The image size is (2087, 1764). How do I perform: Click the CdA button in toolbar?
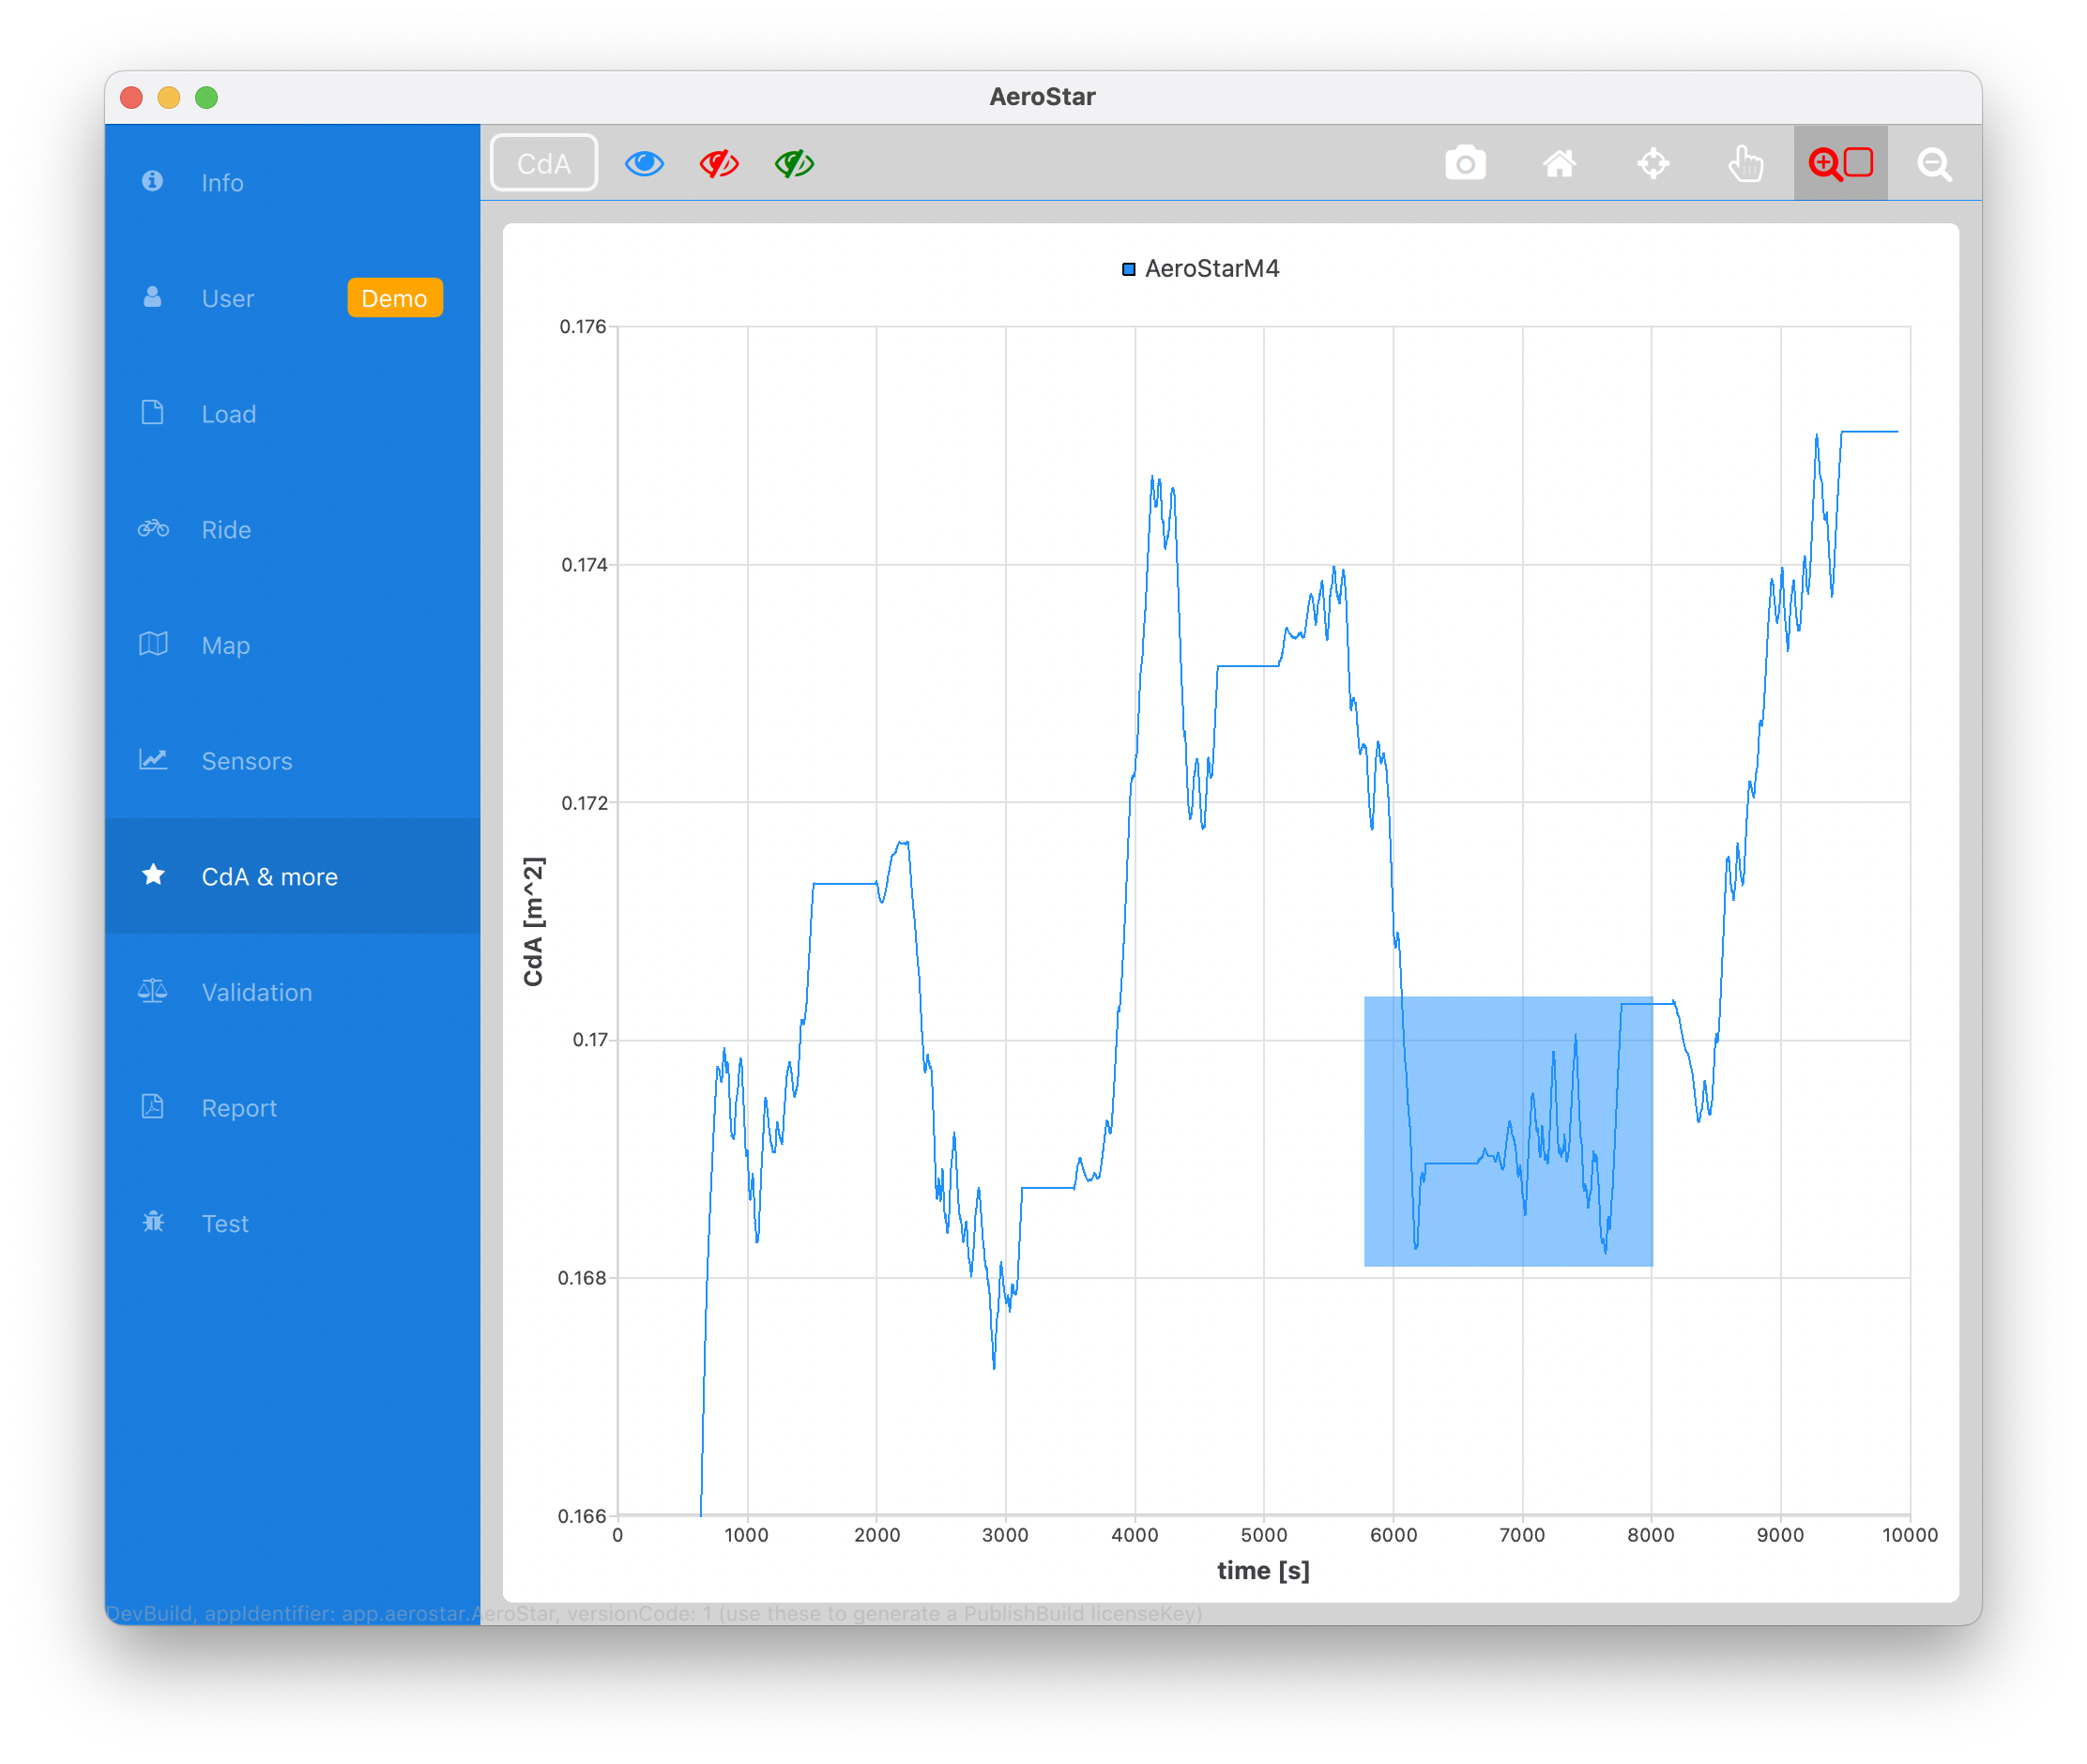tap(544, 163)
